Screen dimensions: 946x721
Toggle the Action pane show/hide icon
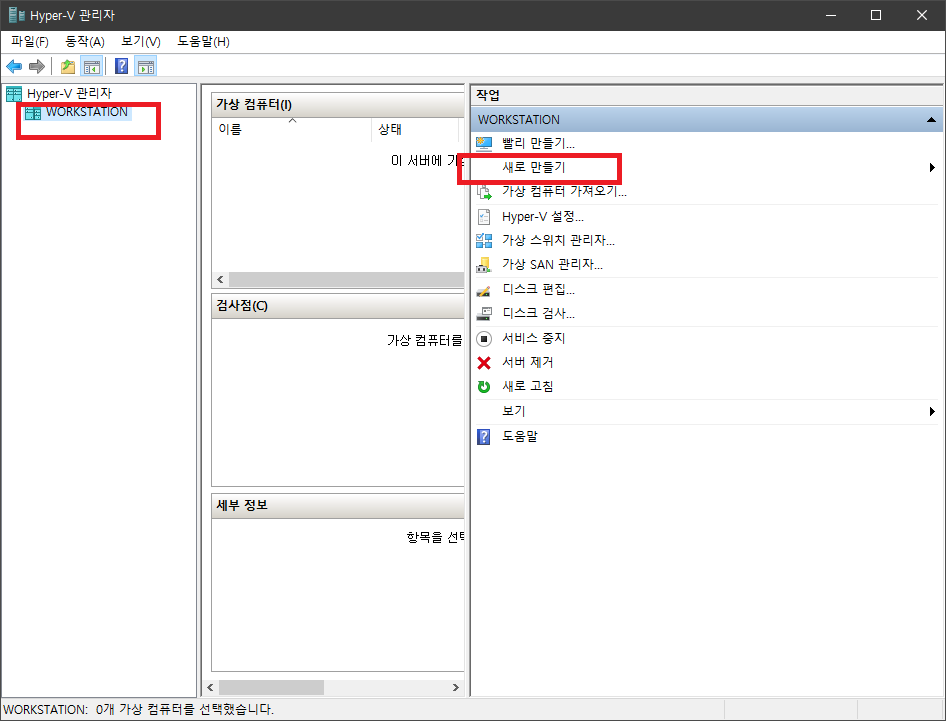pyautogui.click(x=145, y=66)
